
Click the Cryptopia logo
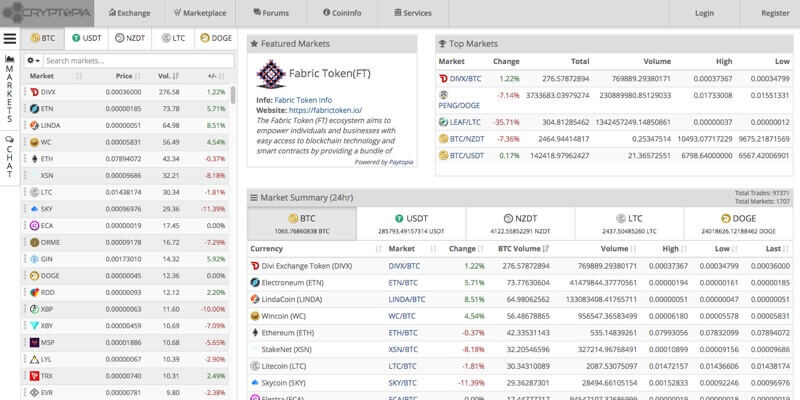(x=46, y=13)
